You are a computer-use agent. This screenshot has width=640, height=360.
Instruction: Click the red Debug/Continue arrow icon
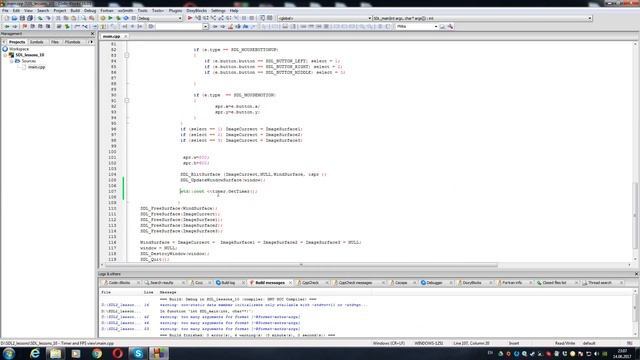(x=190, y=18)
